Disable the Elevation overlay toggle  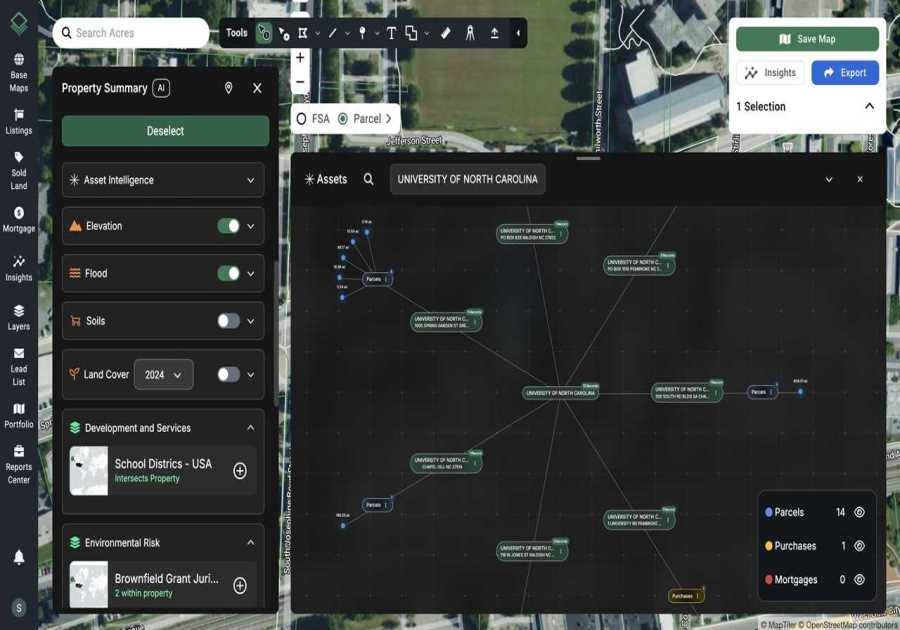[x=228, y=226]
